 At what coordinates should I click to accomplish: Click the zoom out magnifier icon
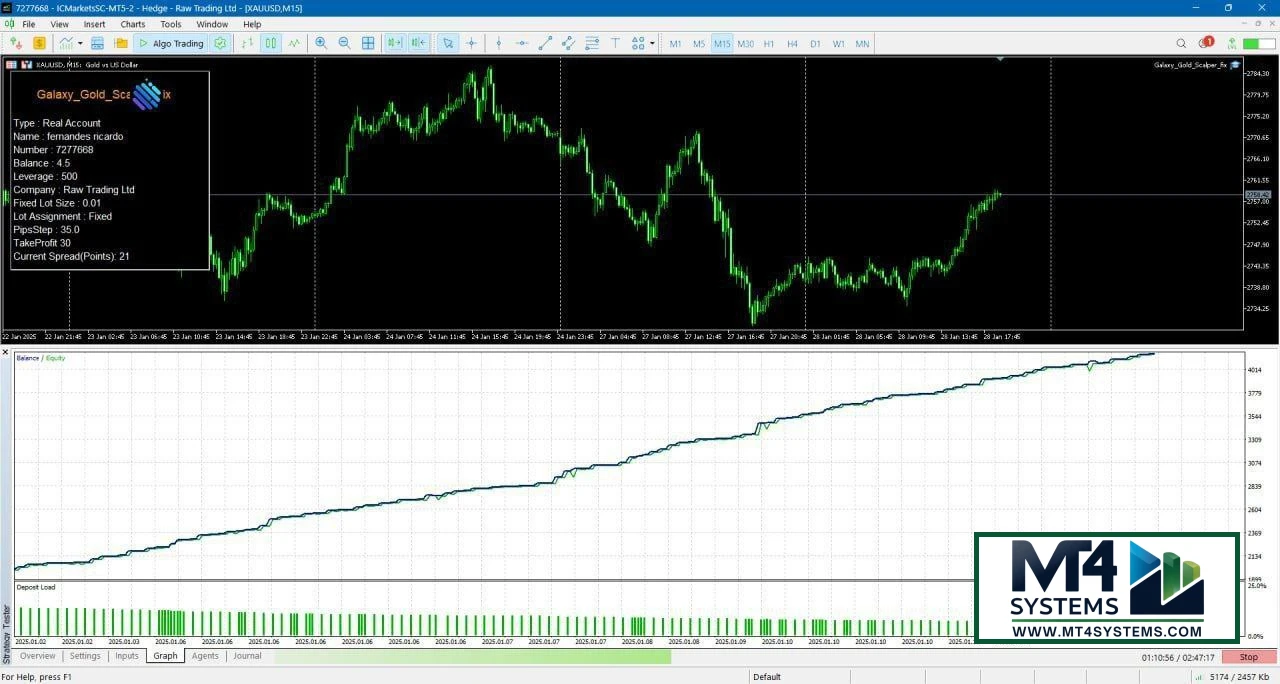coord(345,43)
